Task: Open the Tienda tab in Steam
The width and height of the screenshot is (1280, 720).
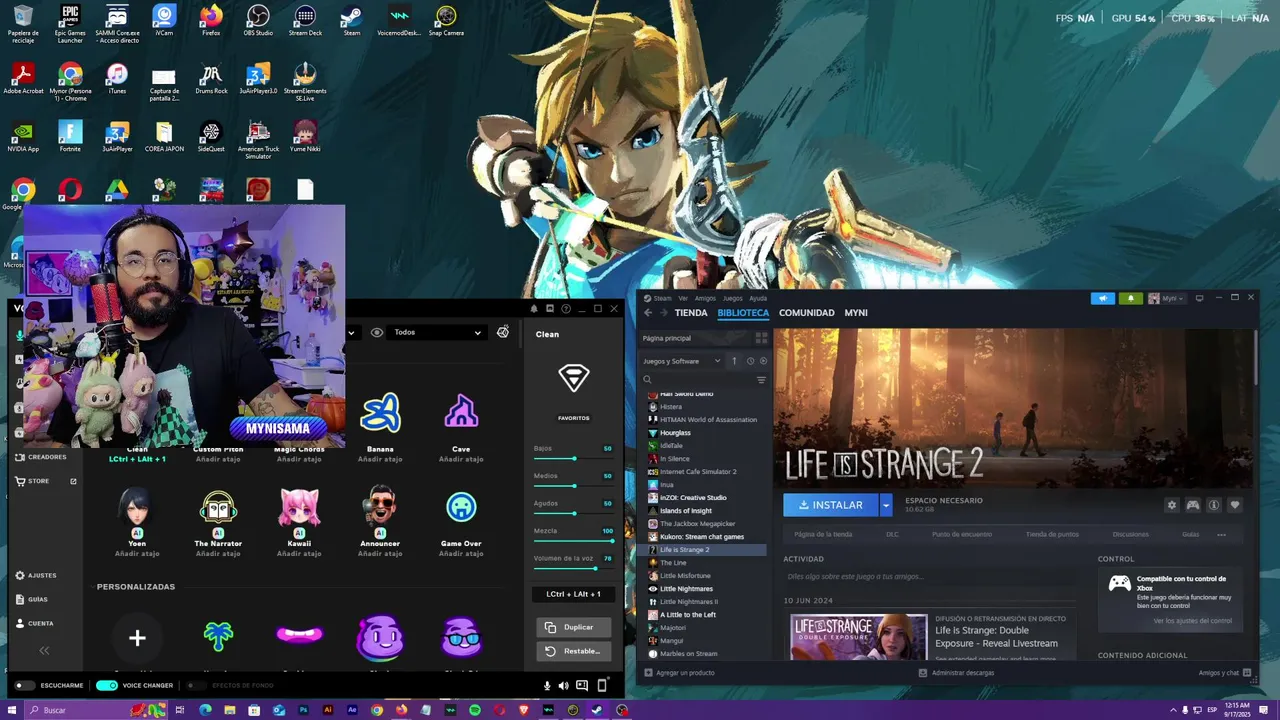Action: (691, 313)
